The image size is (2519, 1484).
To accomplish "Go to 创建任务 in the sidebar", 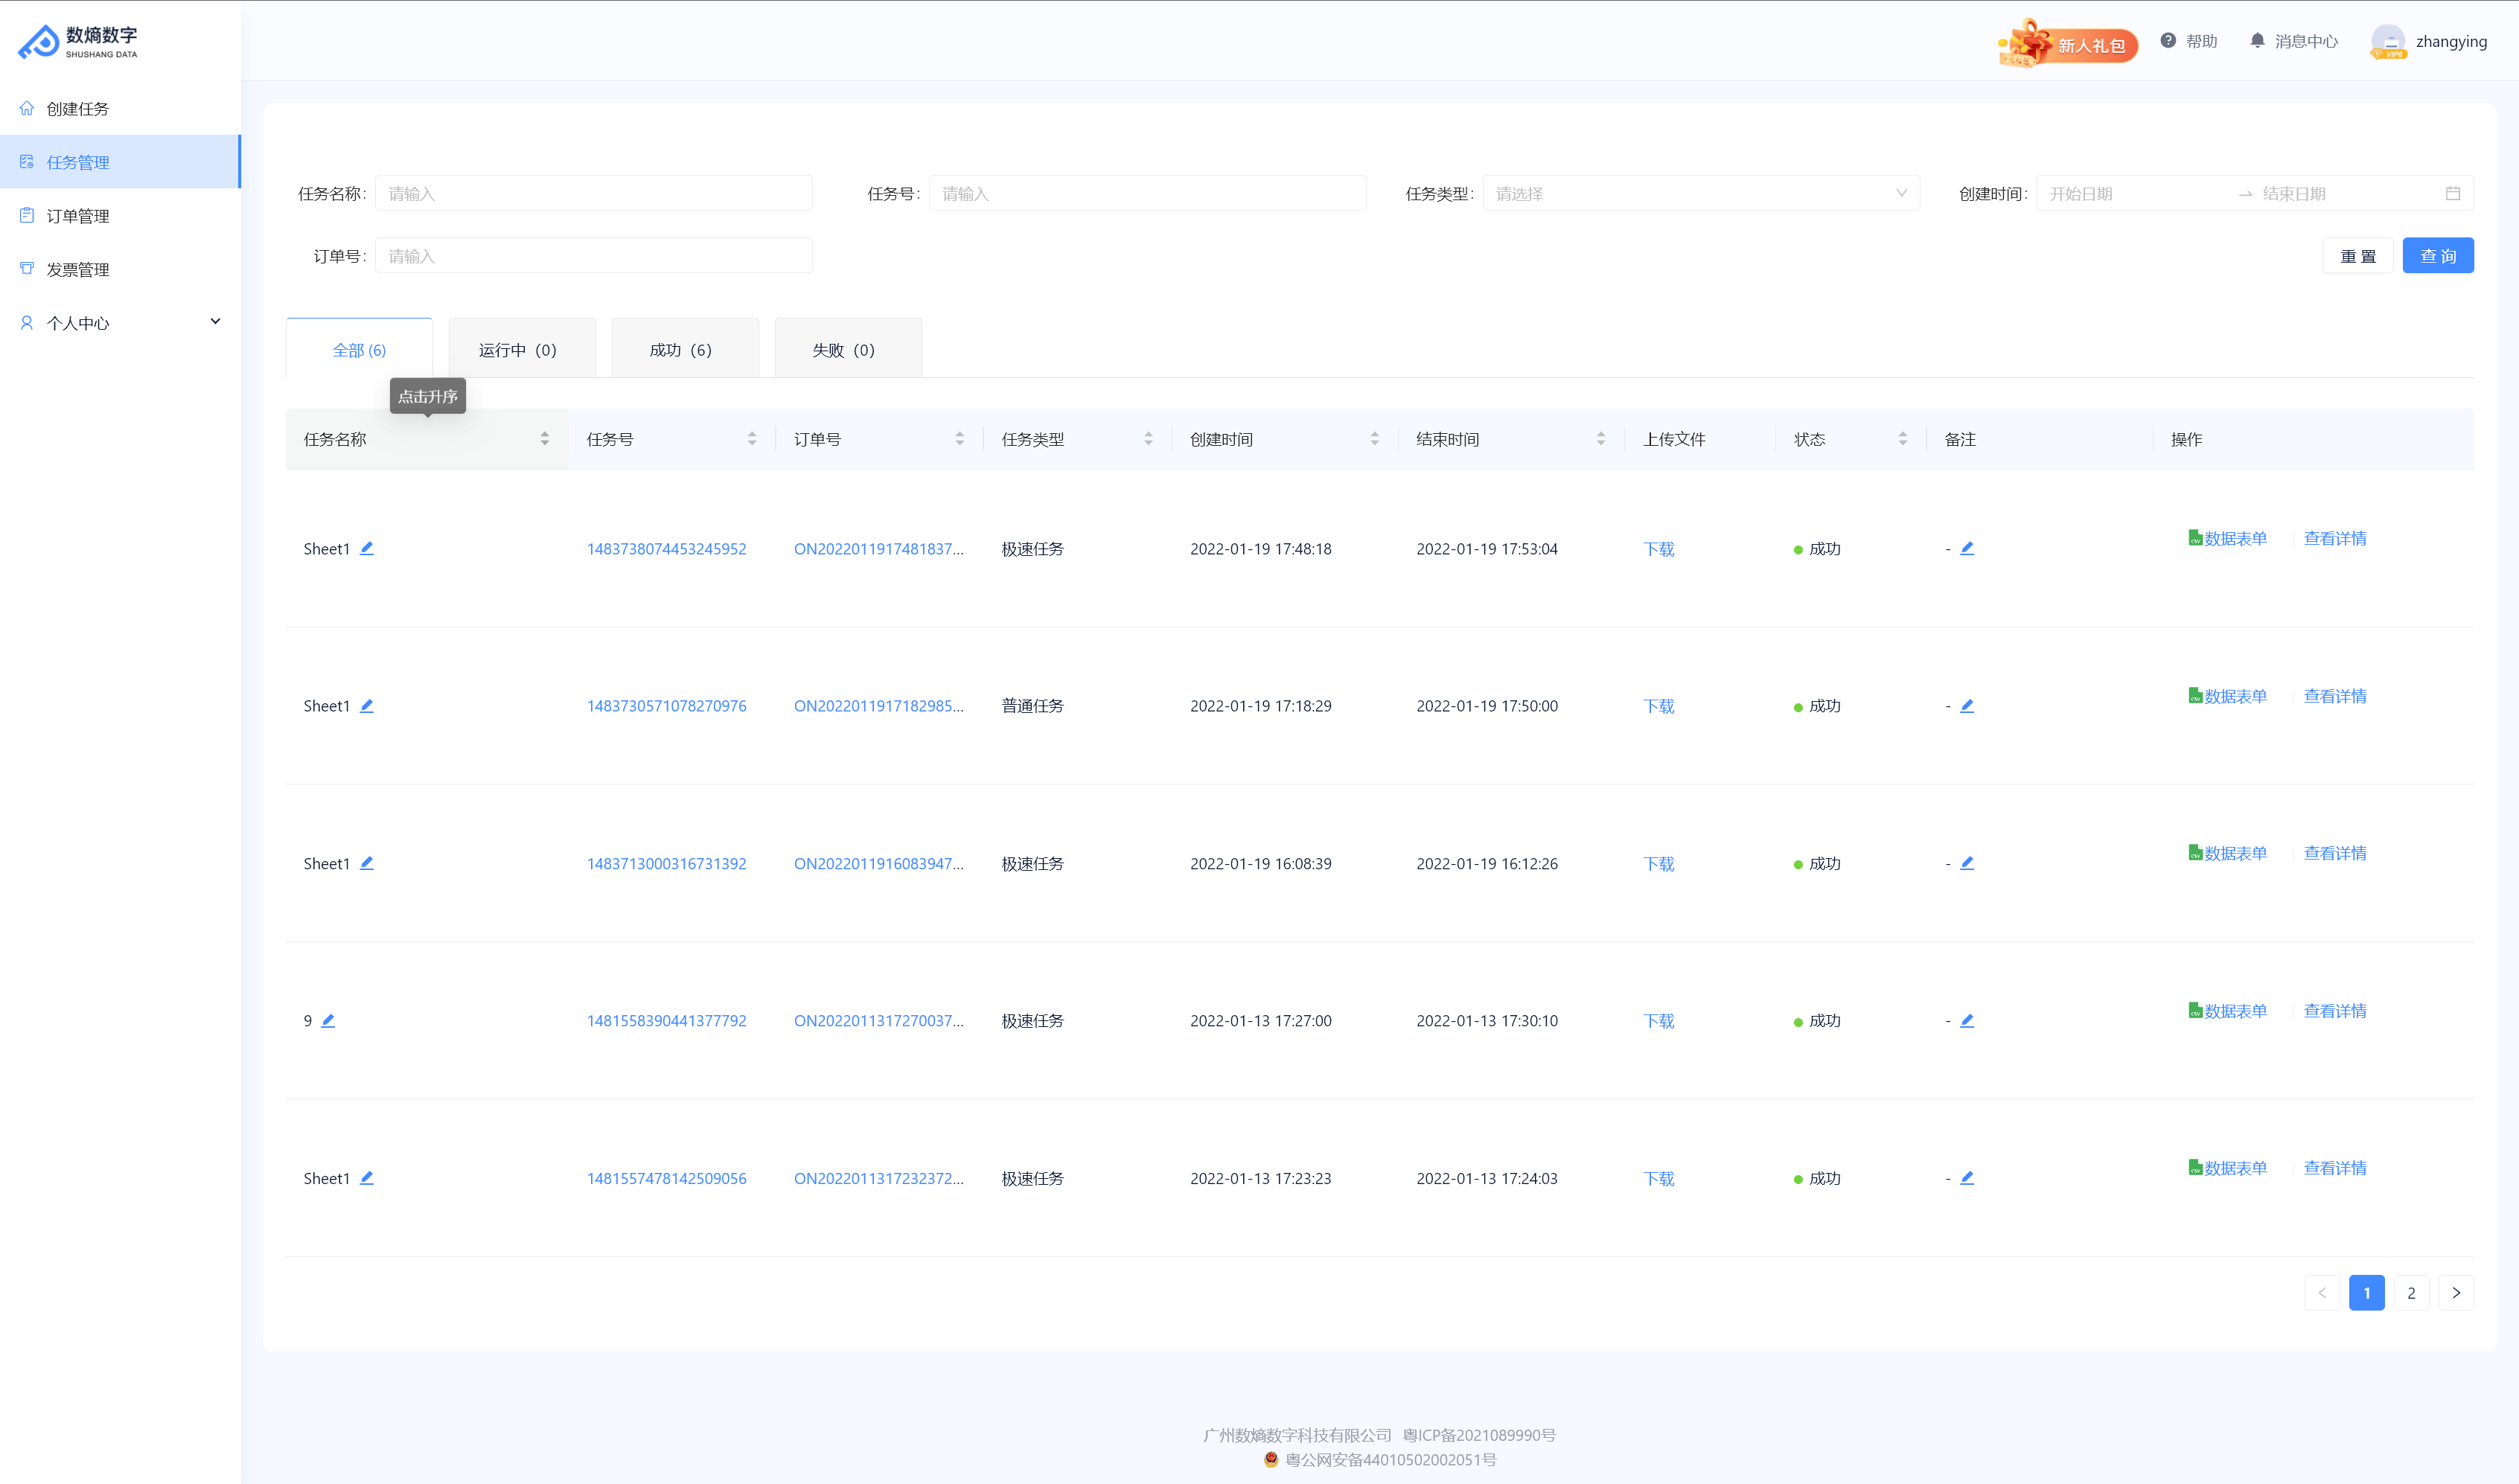I will 120,109.
